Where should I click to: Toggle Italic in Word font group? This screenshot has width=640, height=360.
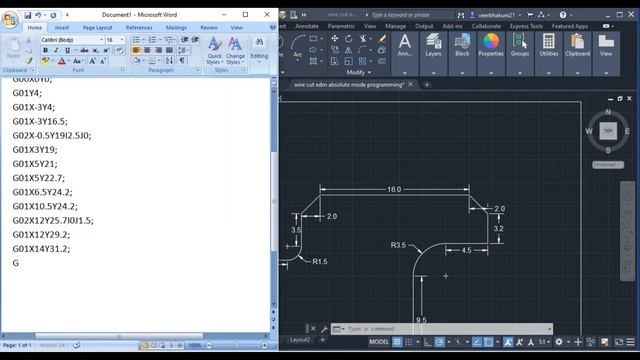click(56, 51)
